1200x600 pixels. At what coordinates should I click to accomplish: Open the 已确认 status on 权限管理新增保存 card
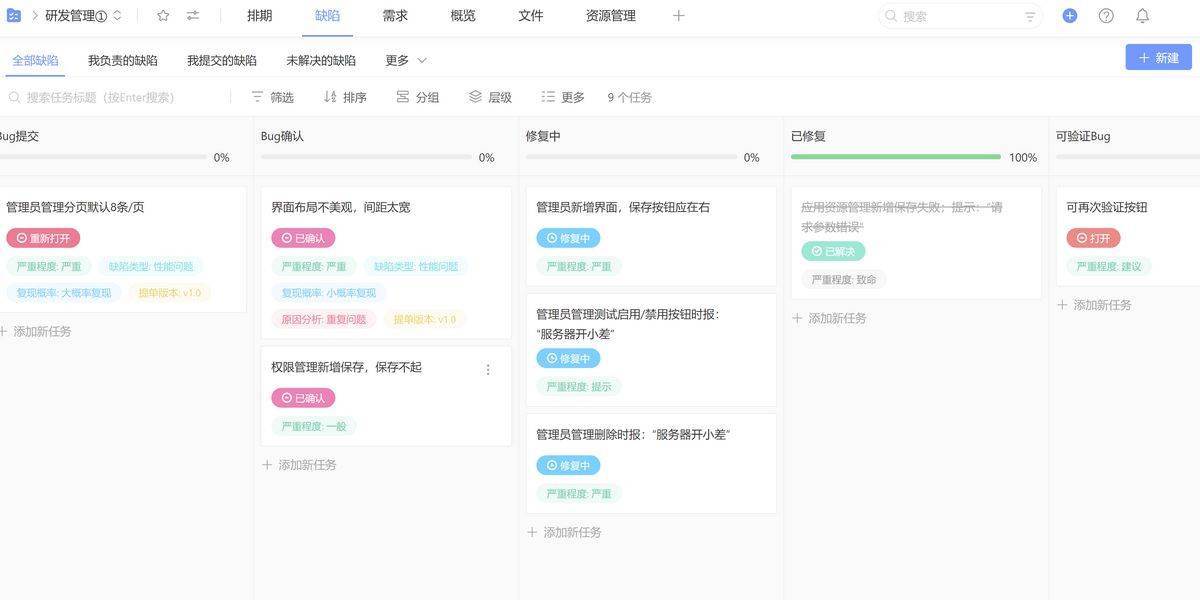pyautogui.click(x=303, y=398)
